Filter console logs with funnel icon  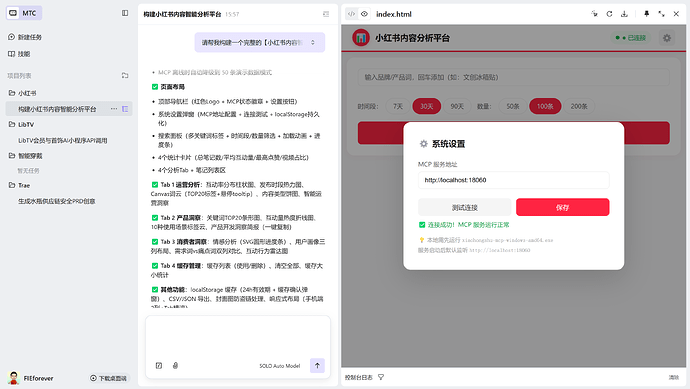point(381,377)
